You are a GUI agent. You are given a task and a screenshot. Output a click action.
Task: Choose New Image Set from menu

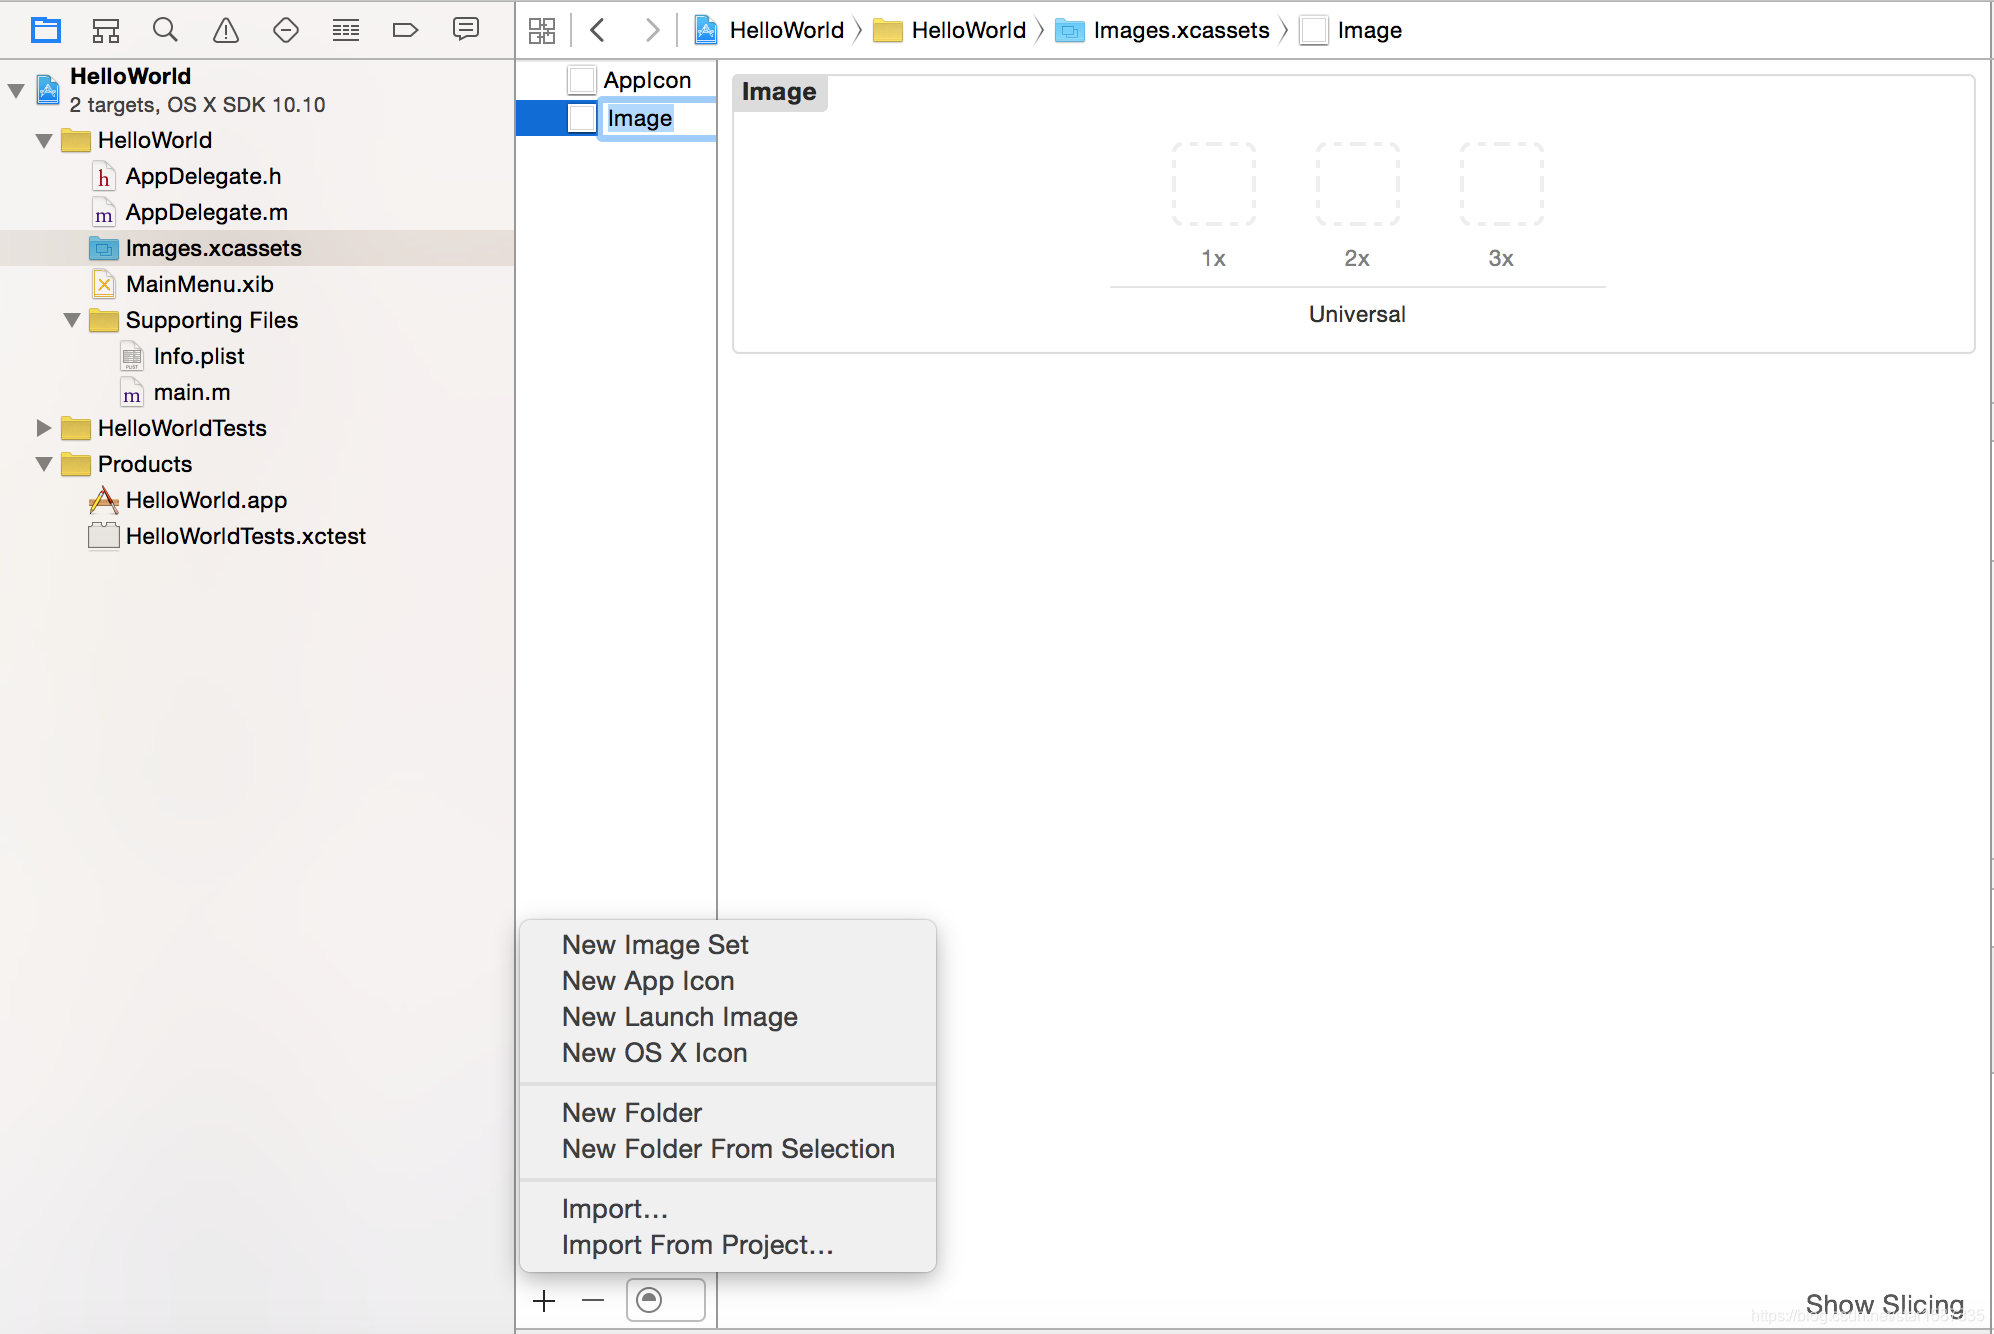655,945
